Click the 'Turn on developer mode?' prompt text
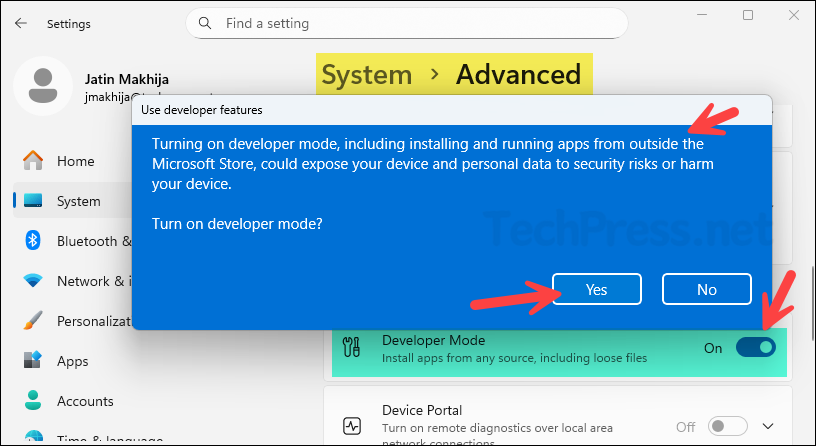 [237, 224]
